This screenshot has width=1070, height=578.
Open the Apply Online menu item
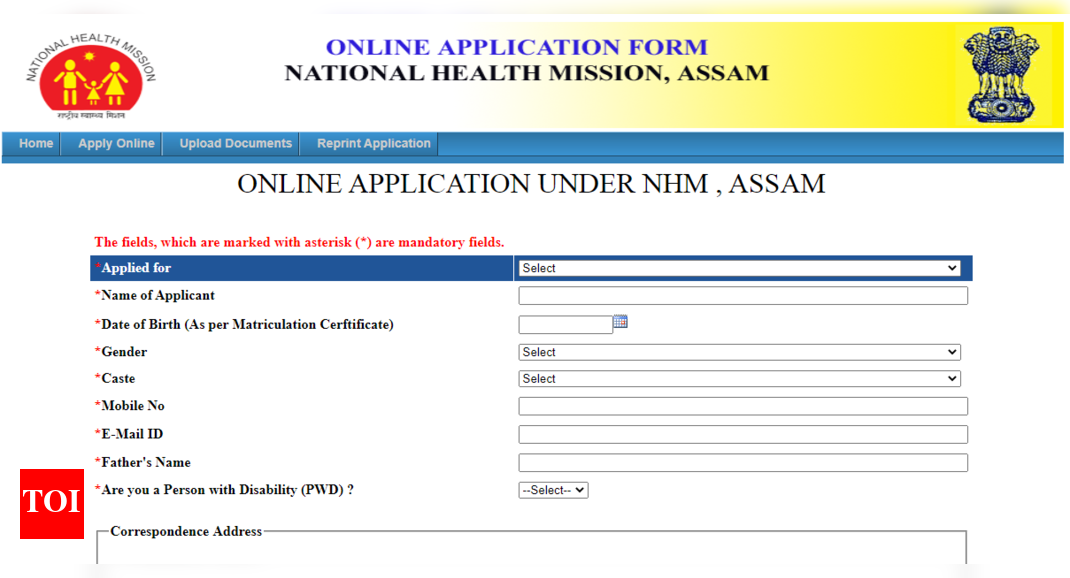(x=116, y=144)
